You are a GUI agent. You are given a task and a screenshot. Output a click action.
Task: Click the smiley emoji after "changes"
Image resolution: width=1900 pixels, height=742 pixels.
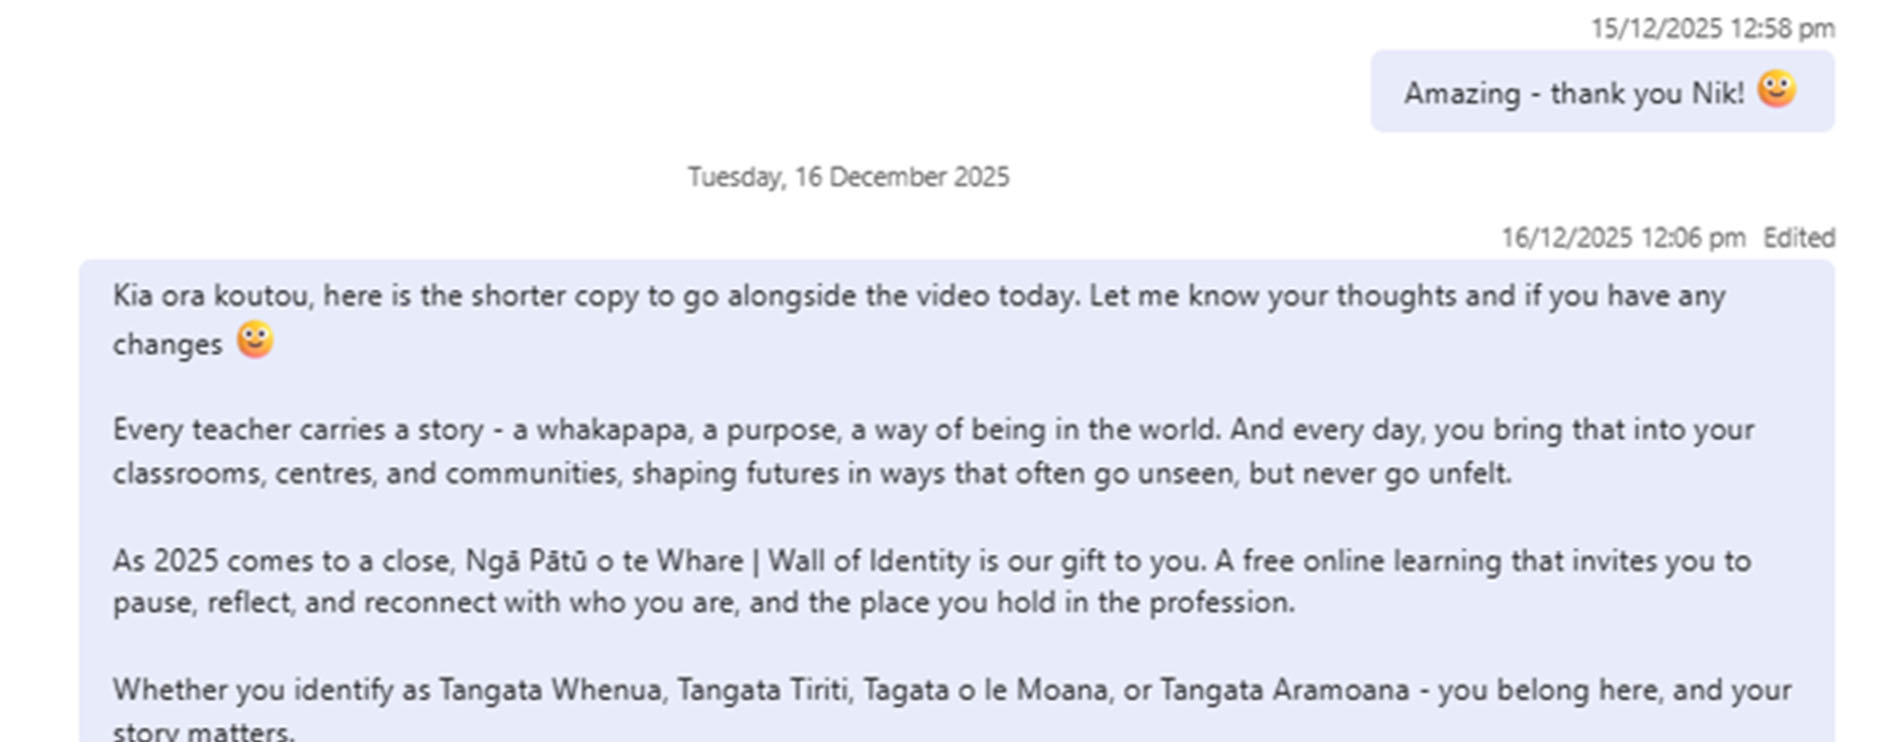[x=255, y=340]
